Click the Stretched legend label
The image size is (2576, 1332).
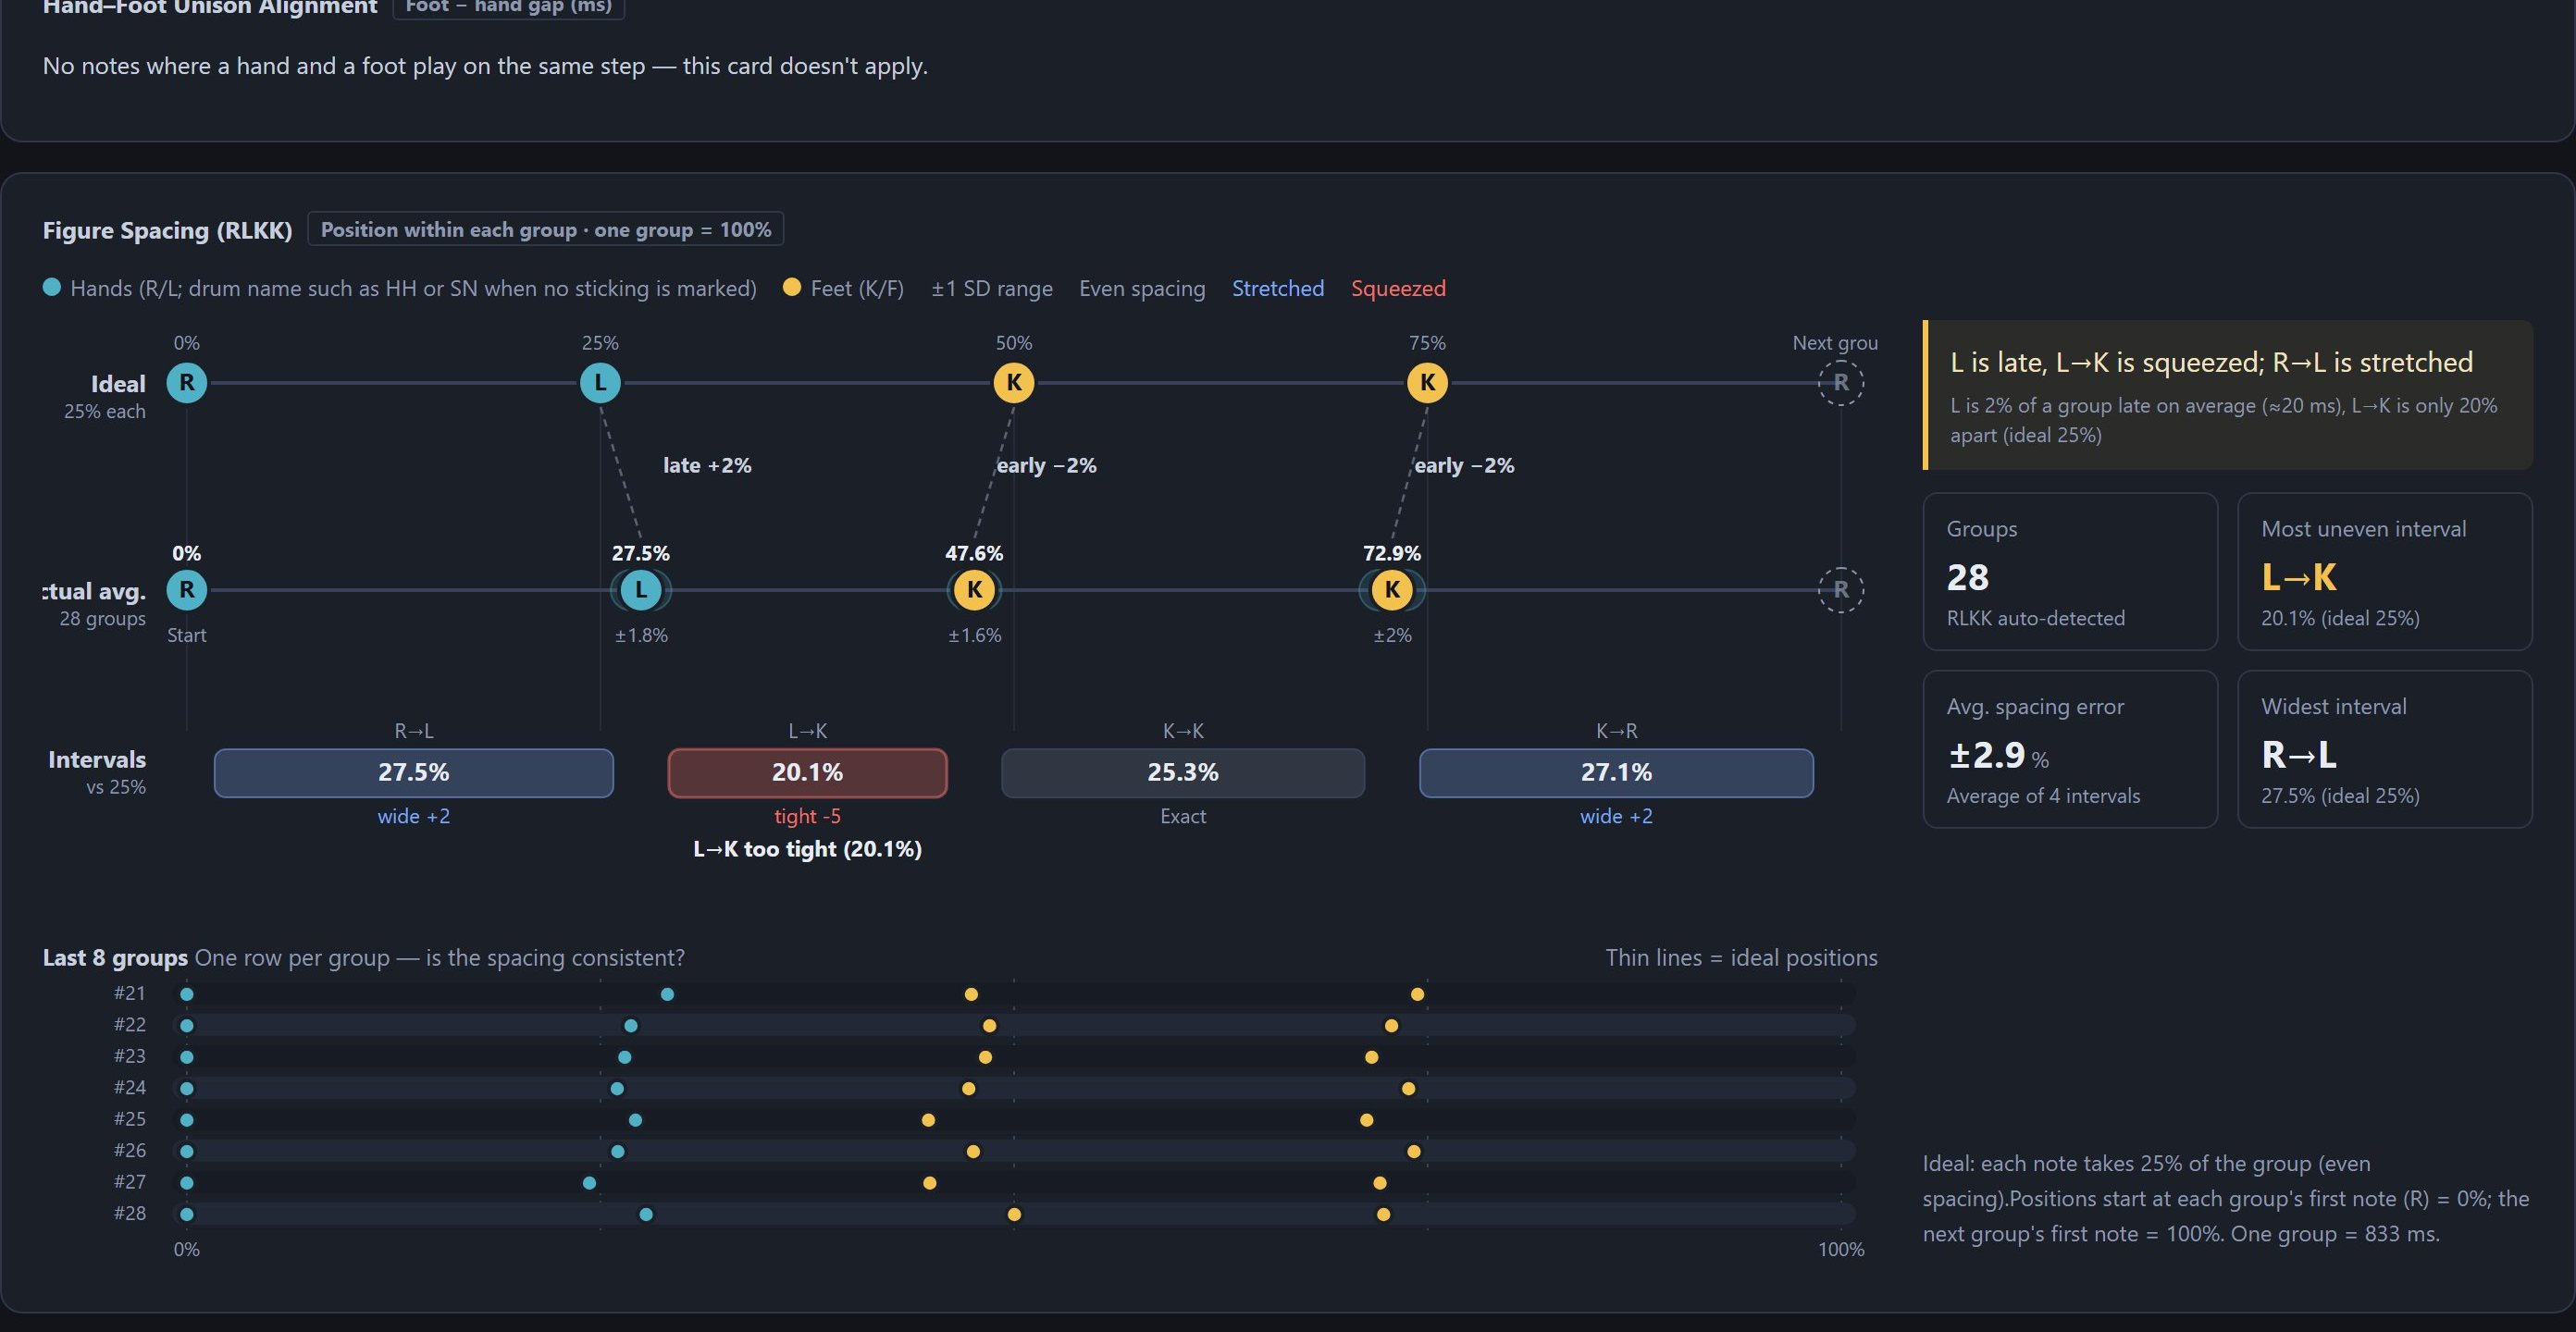pyautogui.click(x=1277, y=289)
